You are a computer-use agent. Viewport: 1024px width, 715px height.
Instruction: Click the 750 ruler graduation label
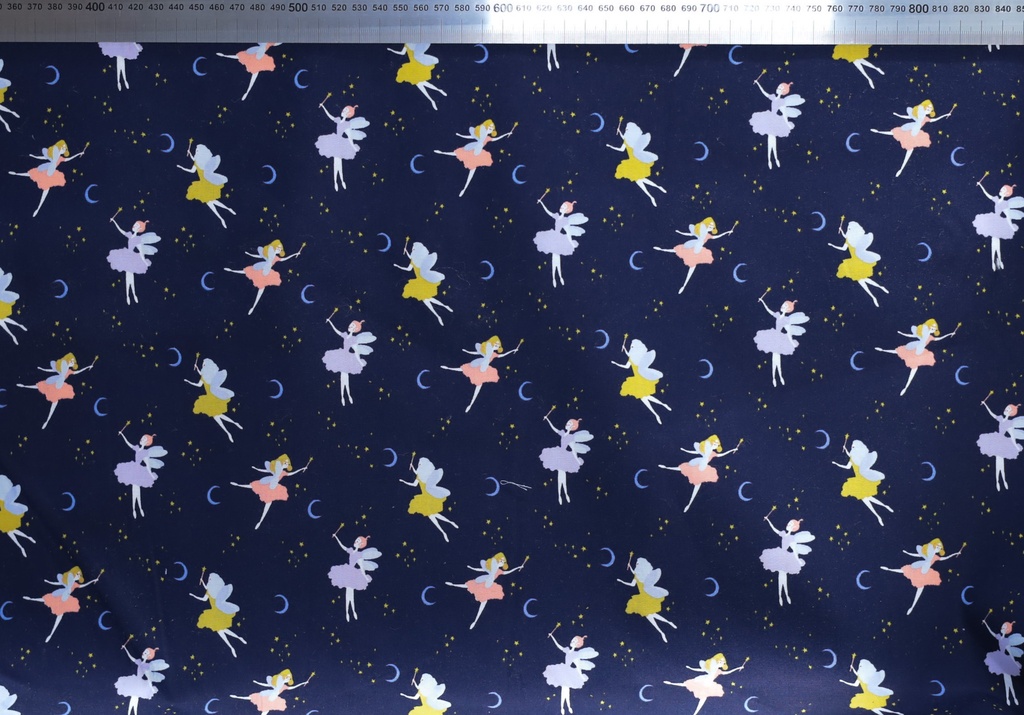814,8
